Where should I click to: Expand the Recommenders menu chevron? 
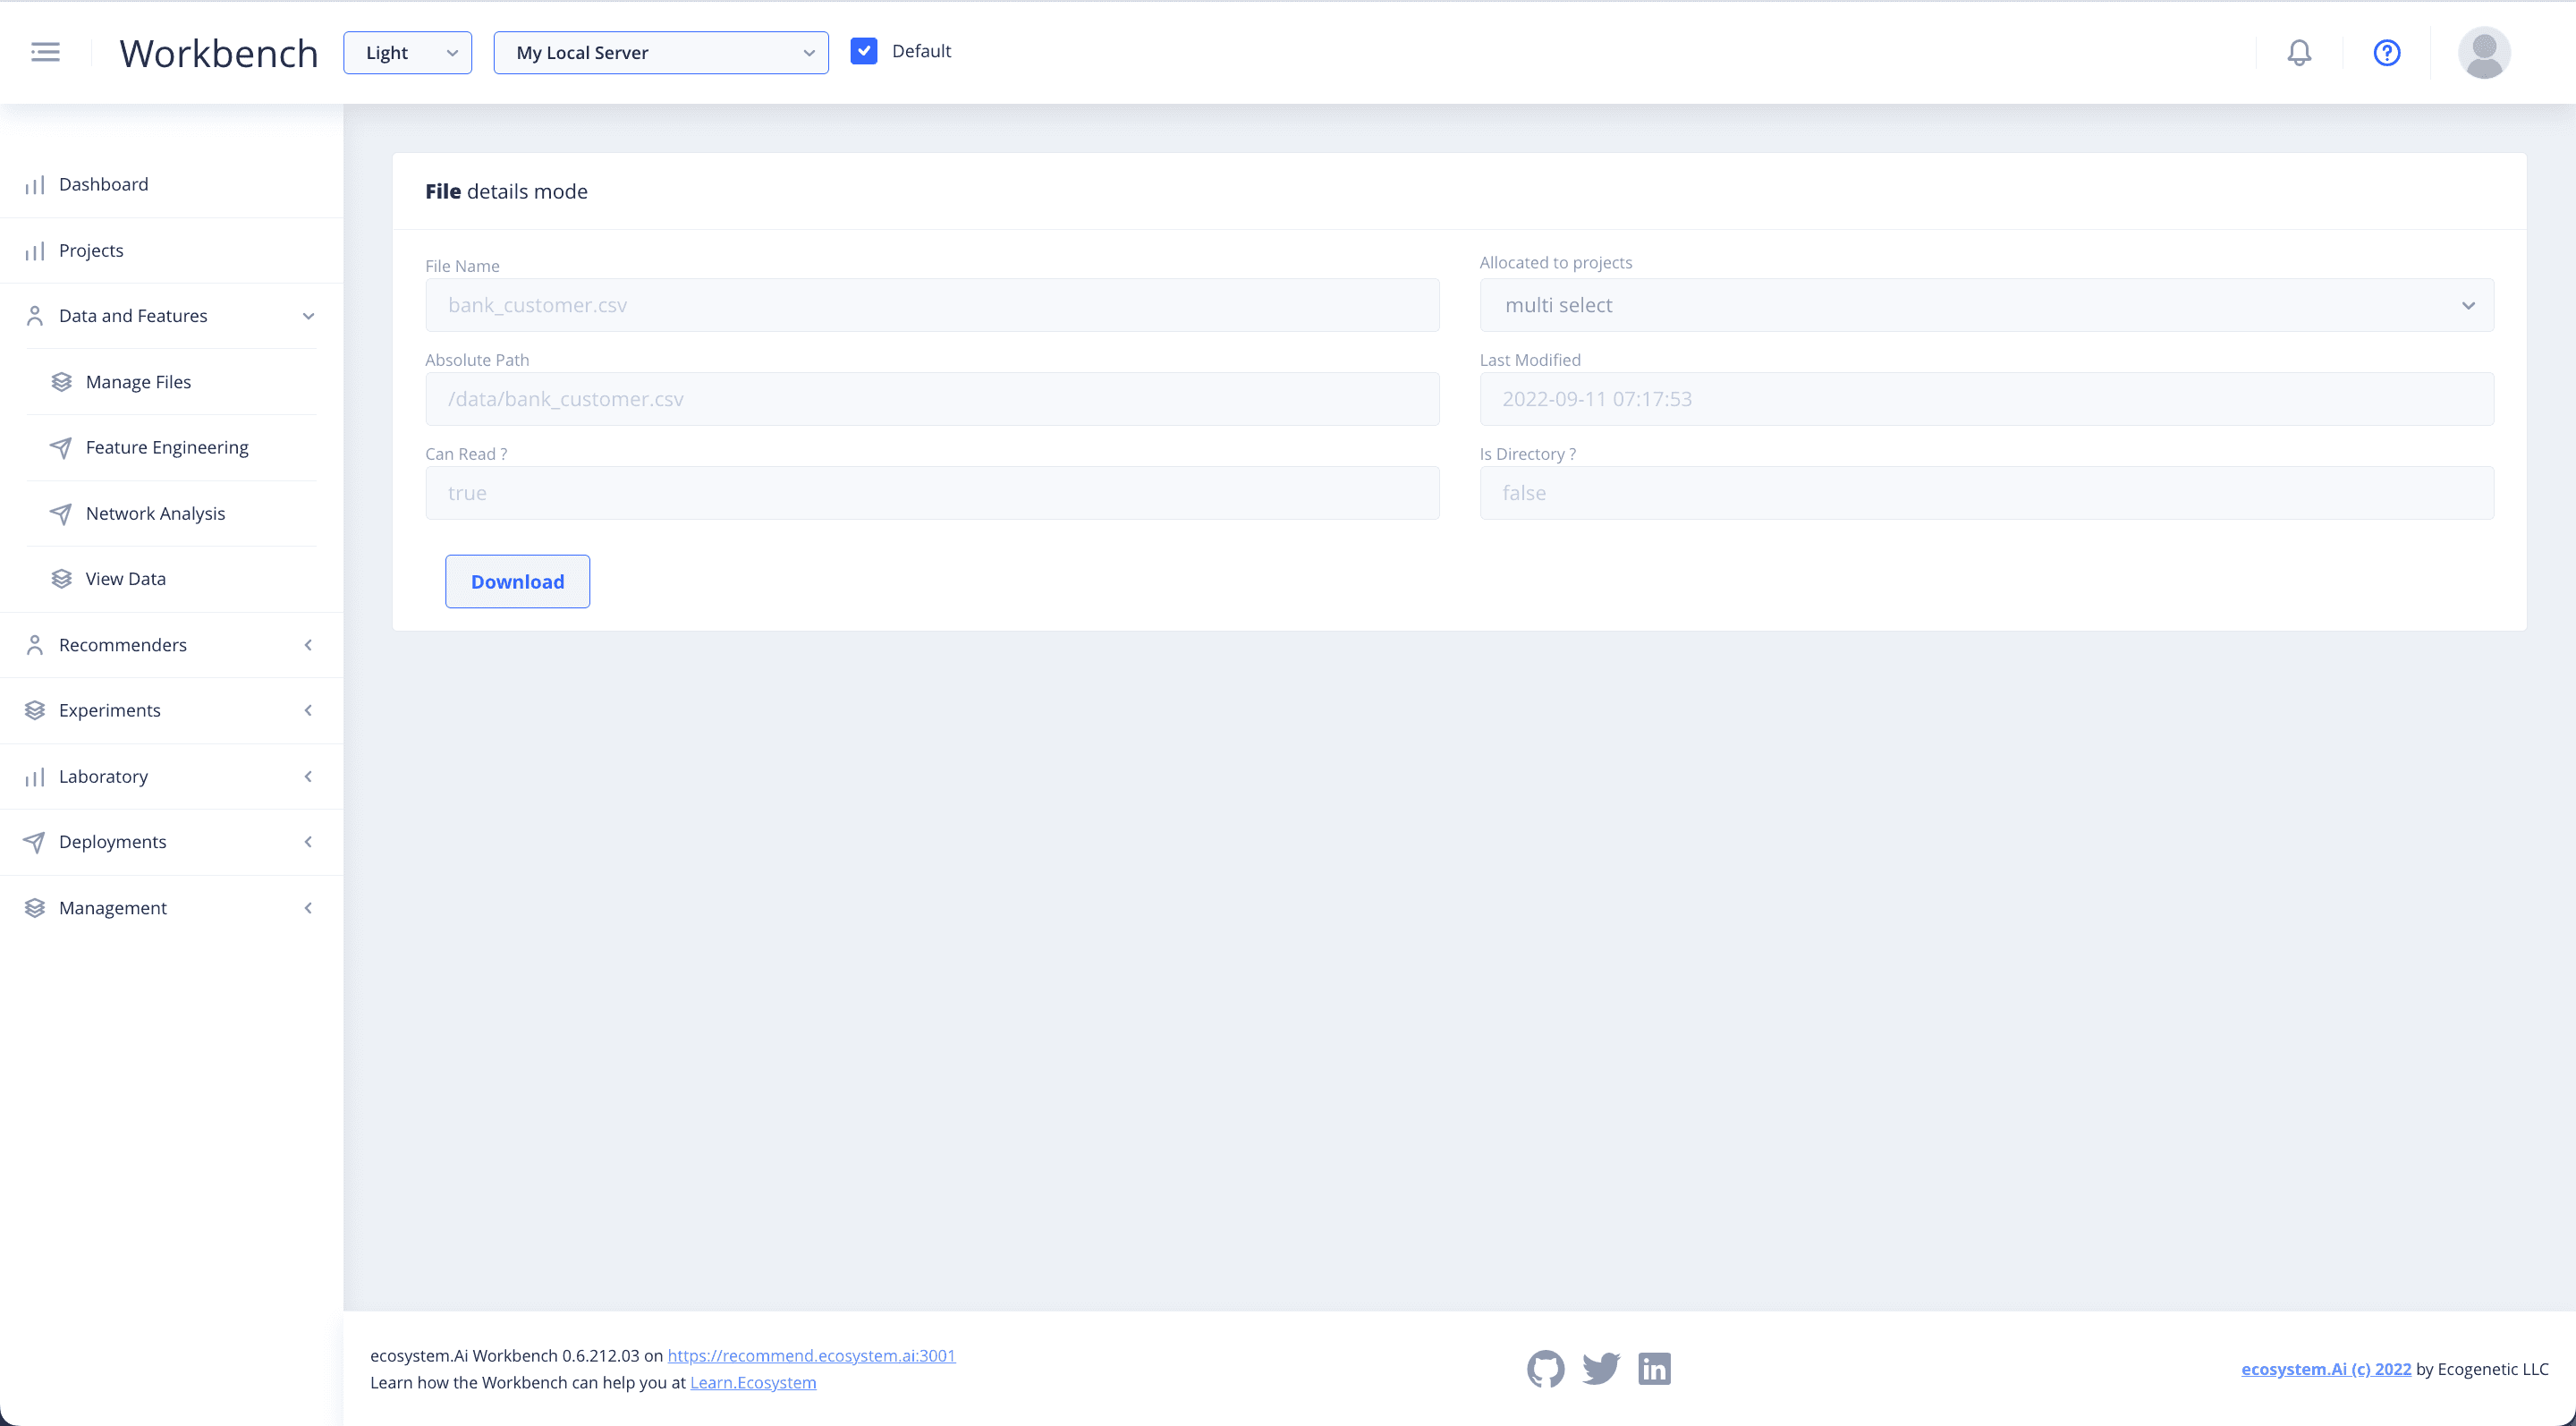308,645
